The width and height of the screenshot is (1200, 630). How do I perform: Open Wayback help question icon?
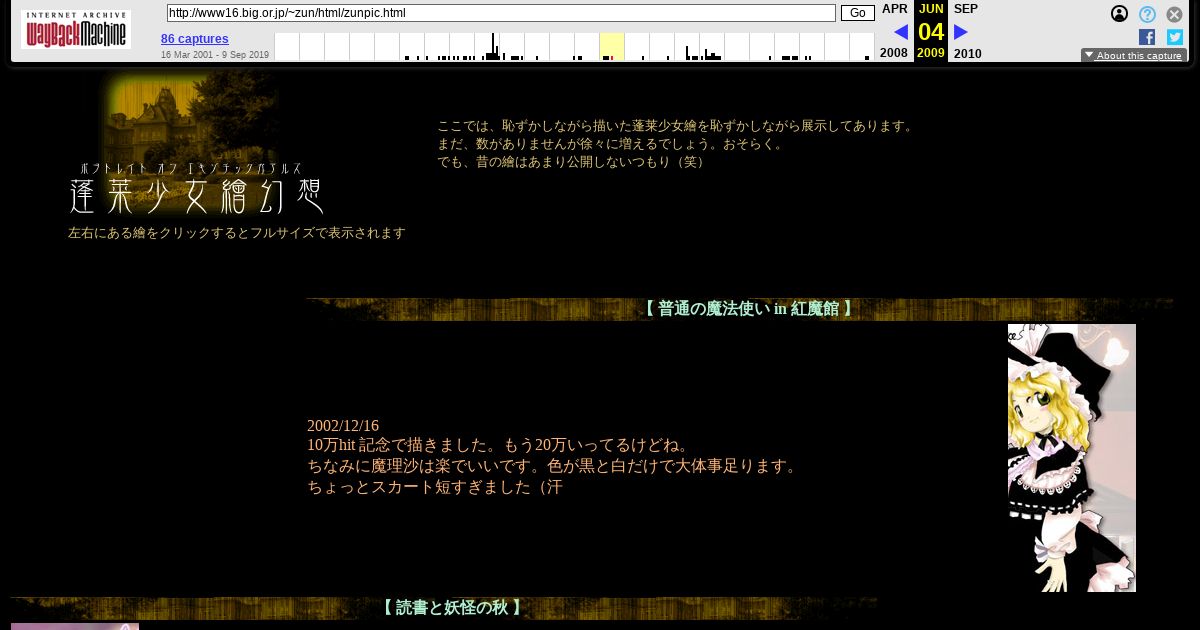click(1147, 14)
